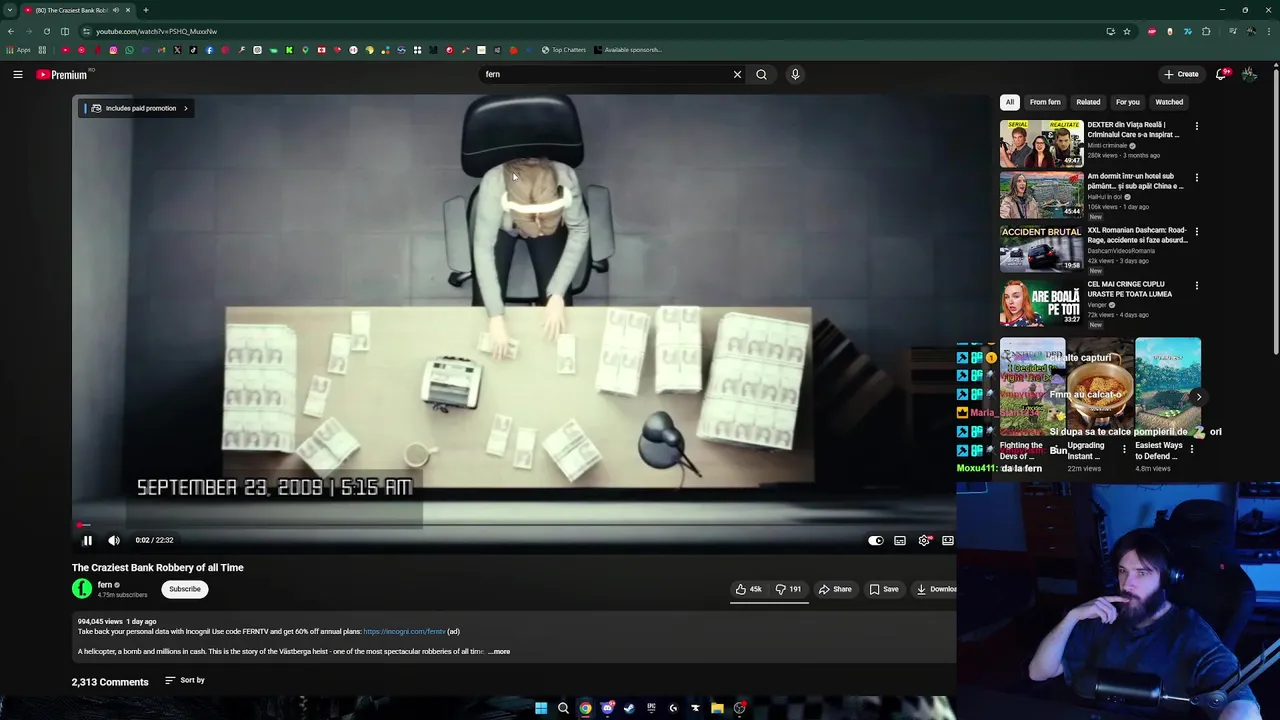Image resolution: width=1280 pixels, height=720 pixels.
Task: Open Discord from the taskbar
Action: tap(607, 708)
